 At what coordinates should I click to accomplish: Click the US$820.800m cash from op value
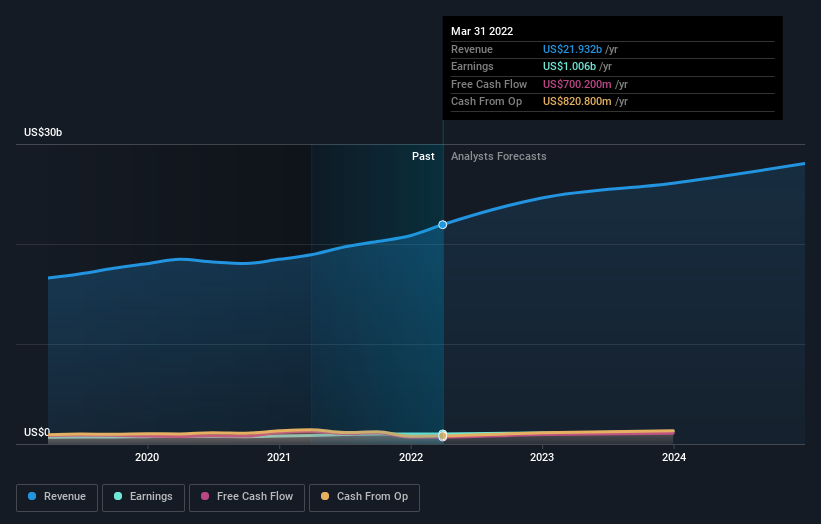tap(577, 102)
